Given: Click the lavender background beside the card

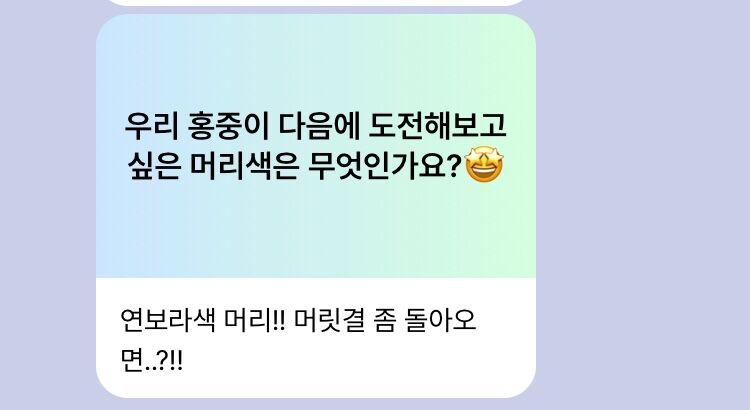Looking at the screenshot, I should [641, 206].
